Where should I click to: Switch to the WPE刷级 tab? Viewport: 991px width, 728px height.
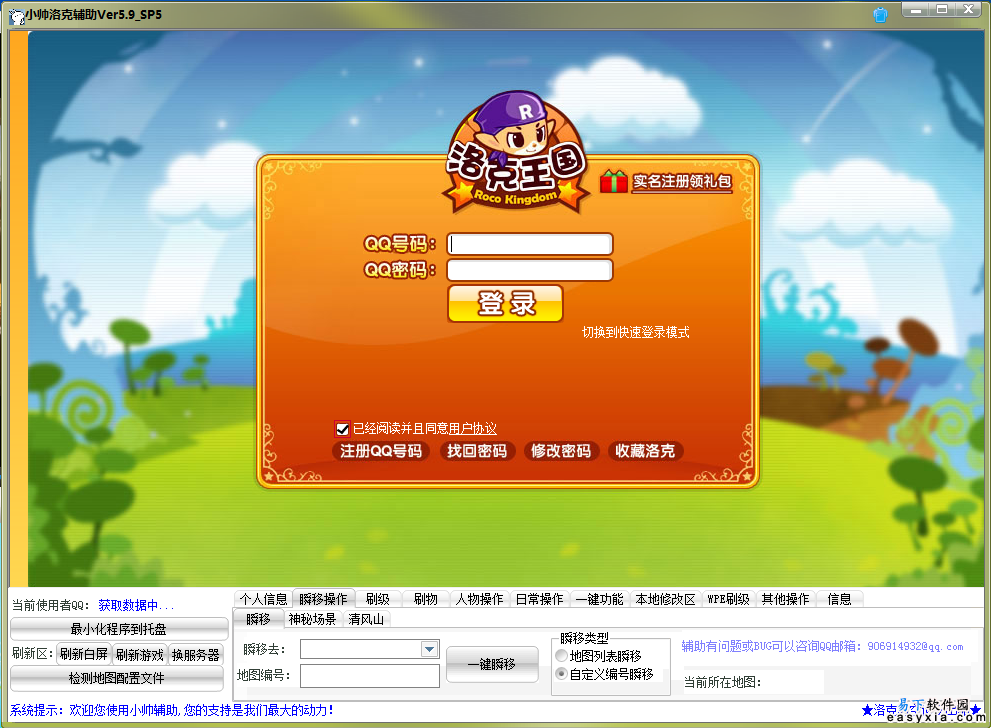click(728, 598)
